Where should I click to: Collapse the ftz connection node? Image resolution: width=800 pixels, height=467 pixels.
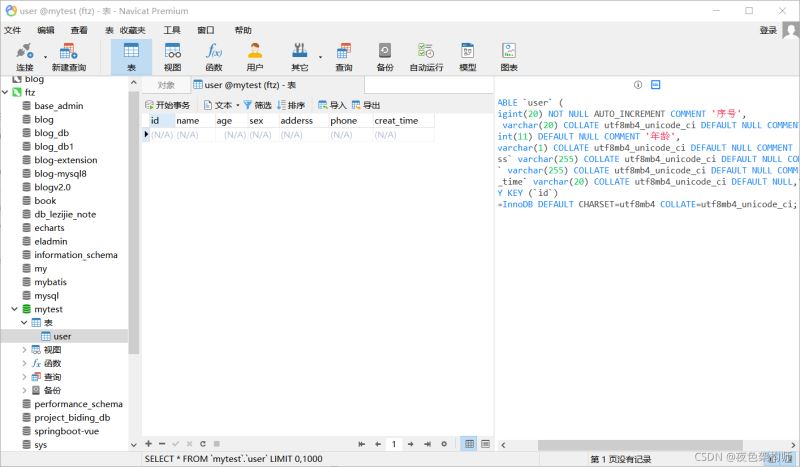click(x=5, y=92)
